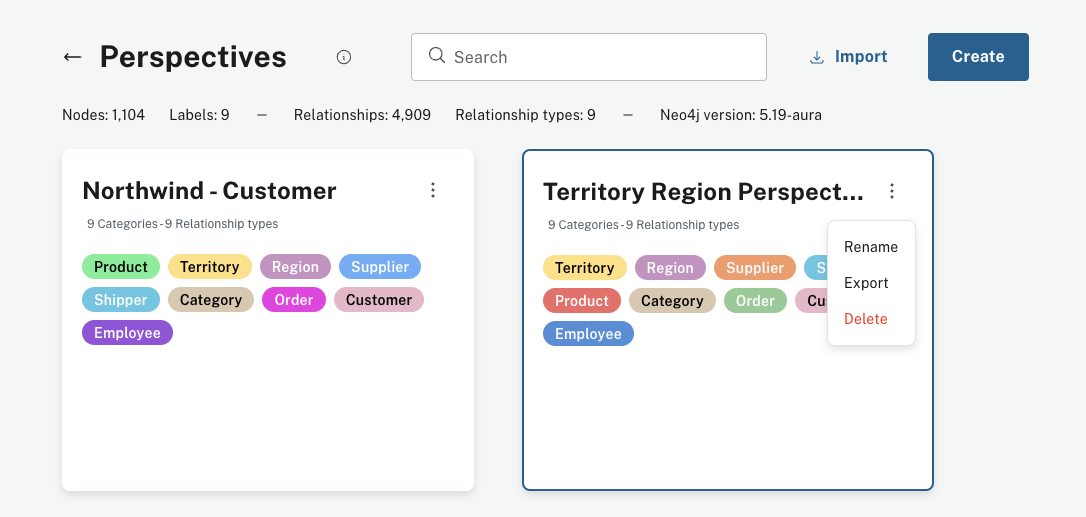Click the Import link
This screenshot has height=517, width=1086.
(860, 57)
